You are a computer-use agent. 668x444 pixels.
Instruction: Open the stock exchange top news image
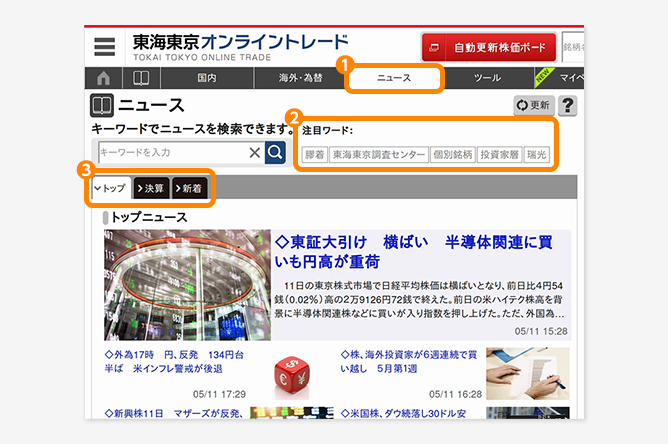187,285
